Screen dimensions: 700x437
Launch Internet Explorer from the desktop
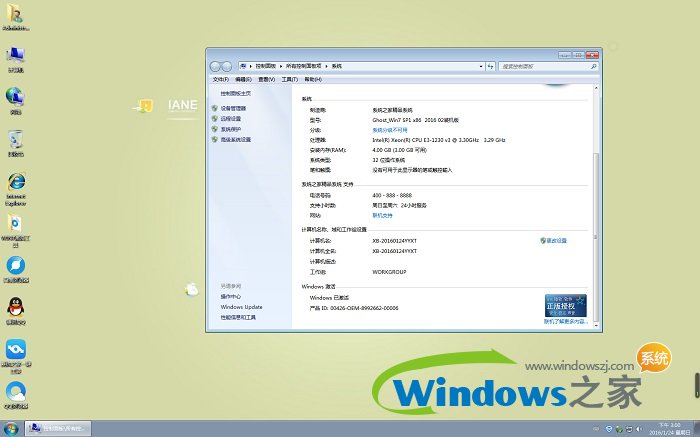point(16,184)
